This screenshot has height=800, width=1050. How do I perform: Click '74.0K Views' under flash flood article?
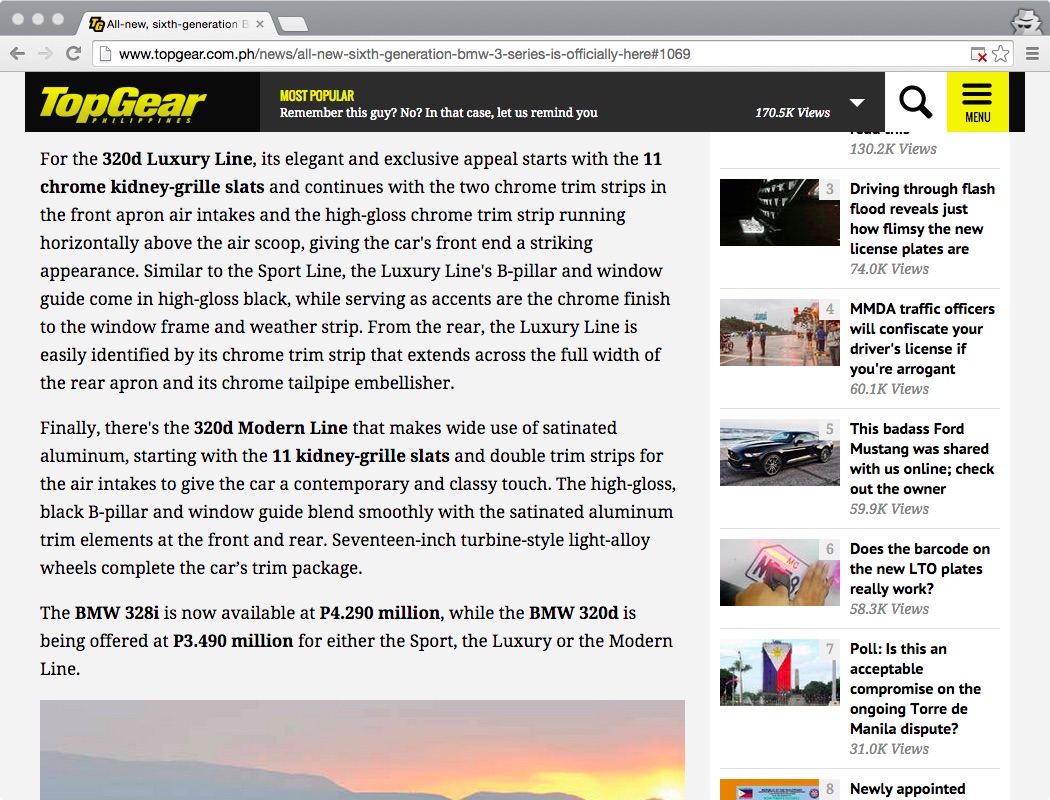pyautogui.click(x=889, y=269)
